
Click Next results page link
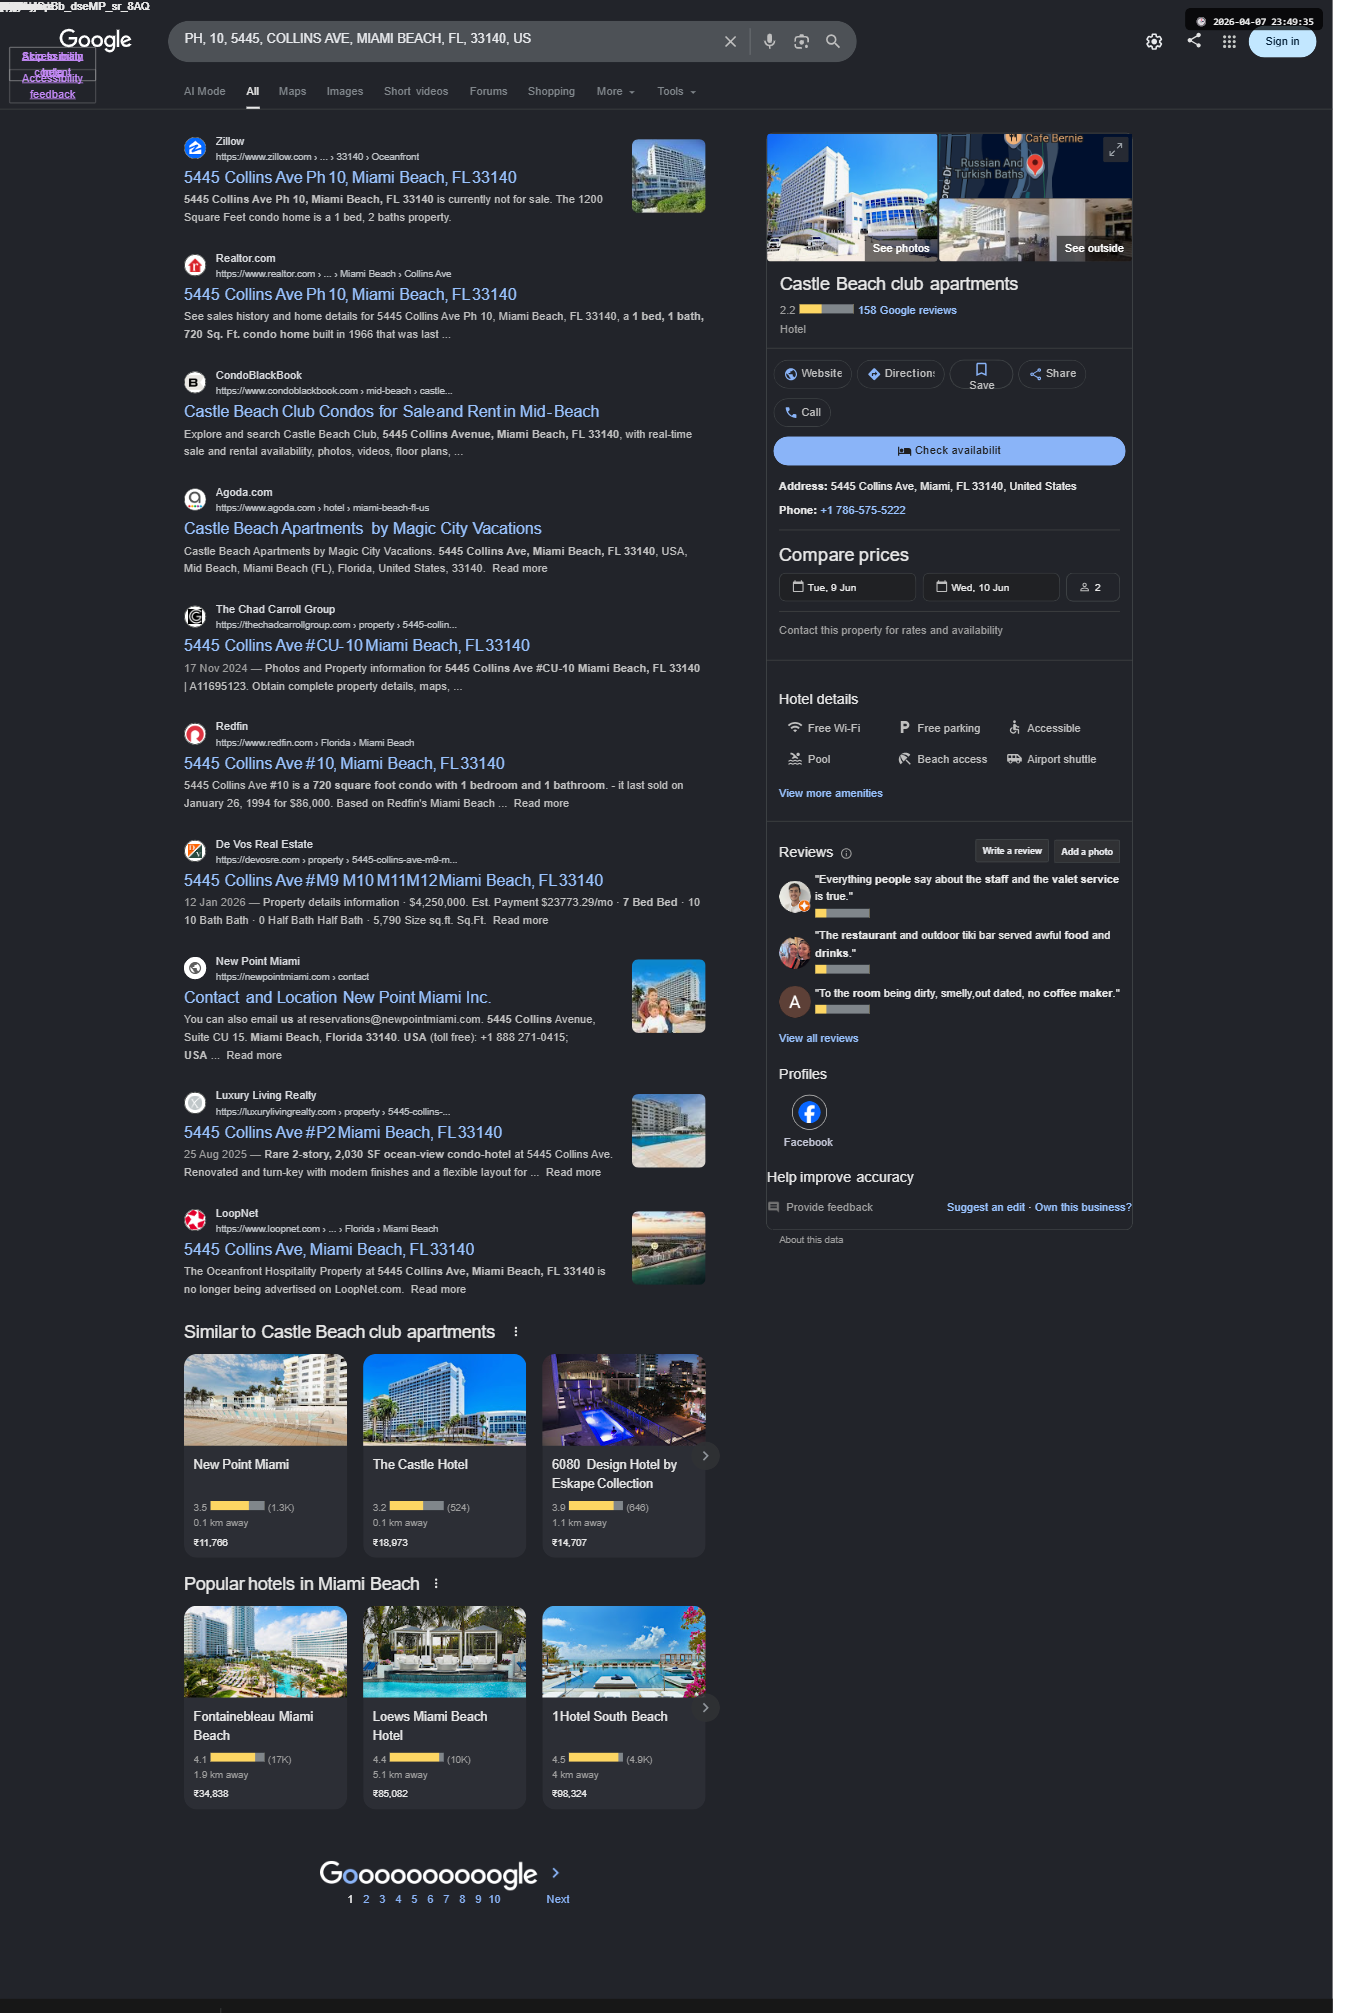(557, 1900)
